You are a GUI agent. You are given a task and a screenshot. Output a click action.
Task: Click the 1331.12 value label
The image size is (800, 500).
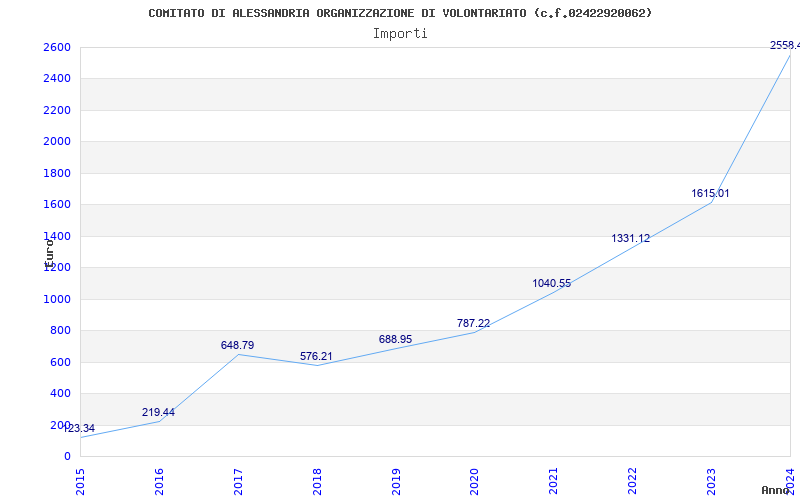click(x=630, y=238)
